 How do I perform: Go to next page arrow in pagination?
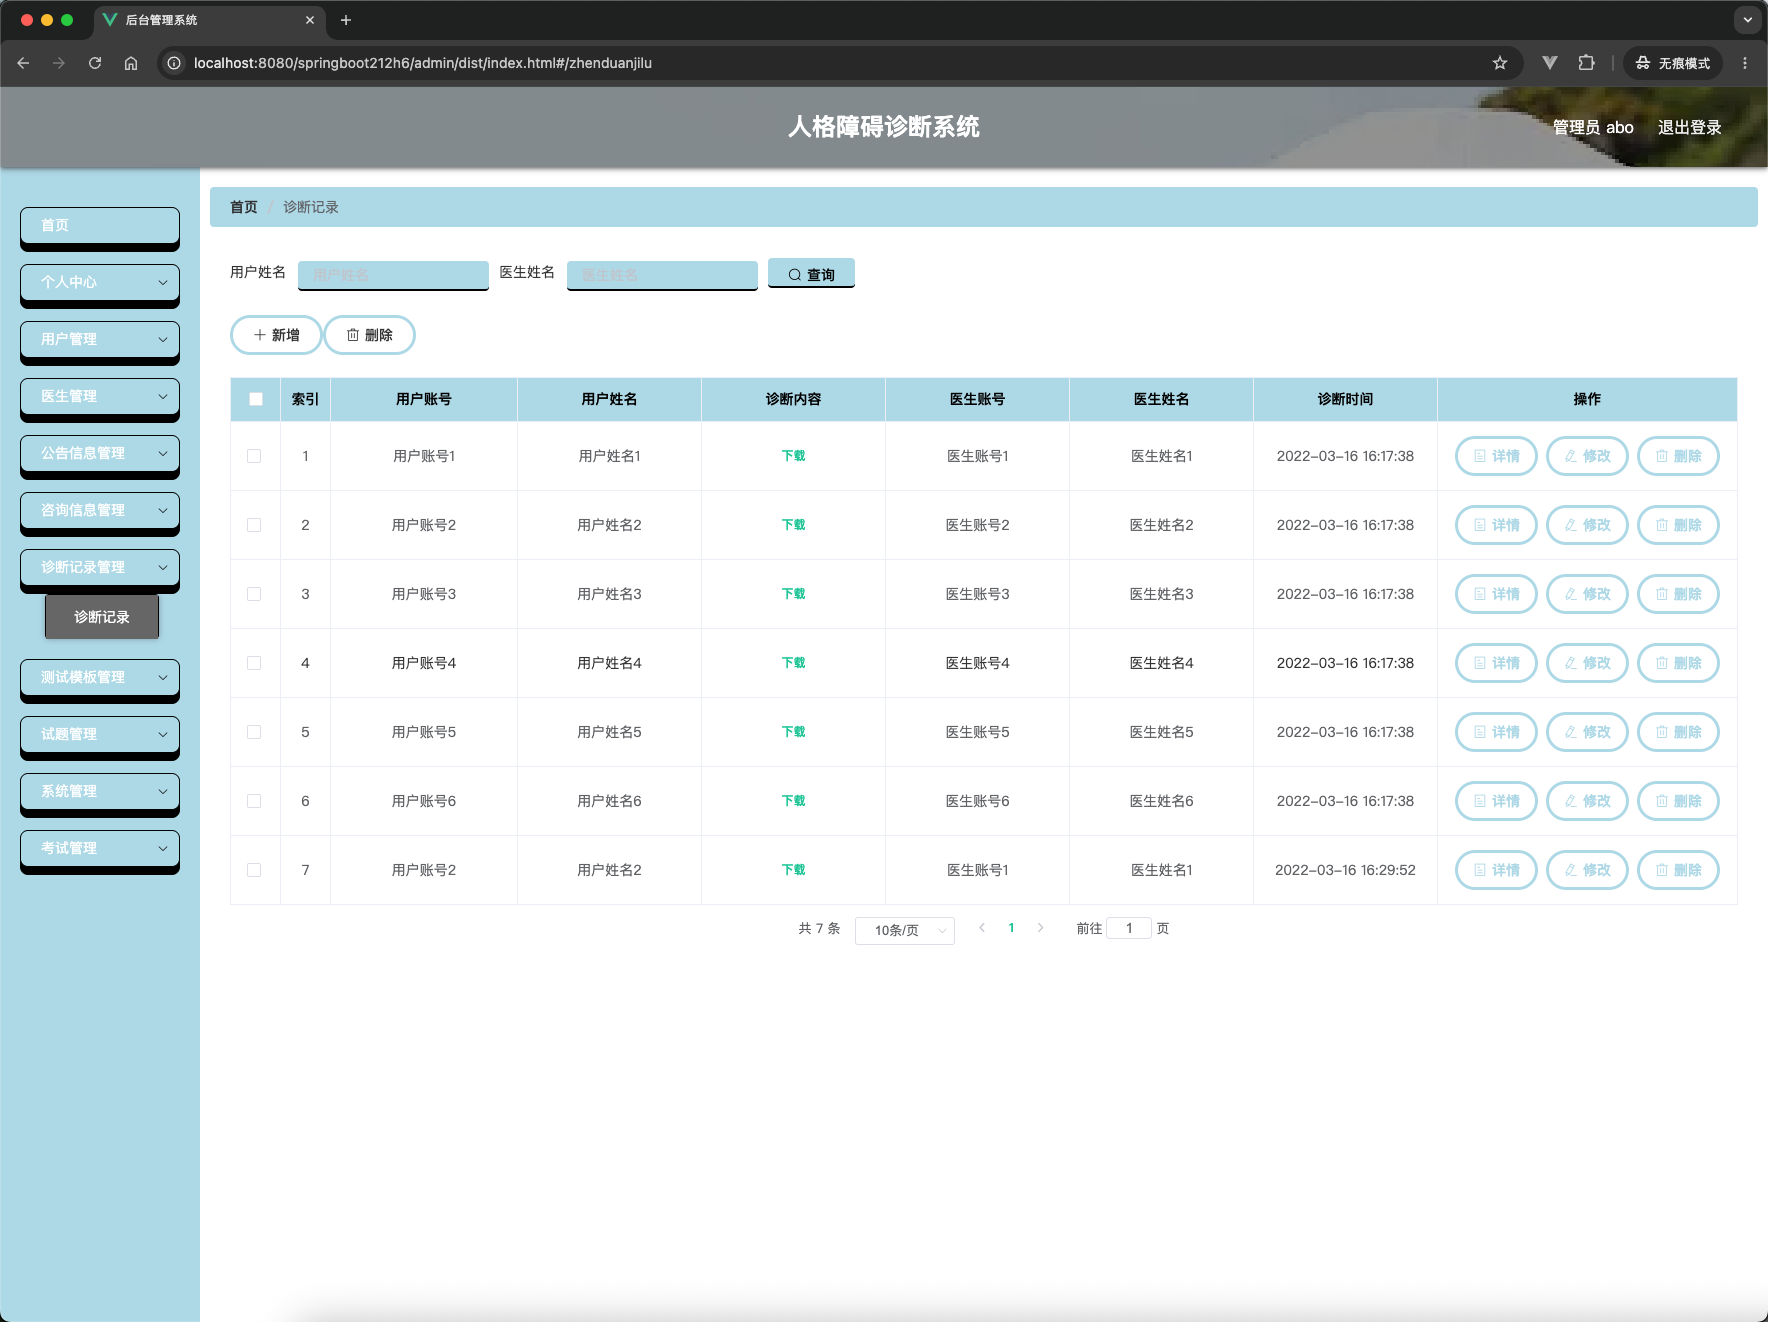[x=1040, y=928]
